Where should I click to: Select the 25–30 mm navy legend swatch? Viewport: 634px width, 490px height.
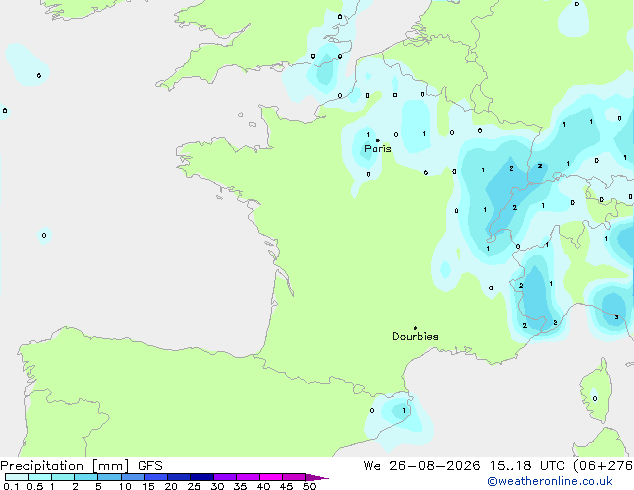[202, 477]
